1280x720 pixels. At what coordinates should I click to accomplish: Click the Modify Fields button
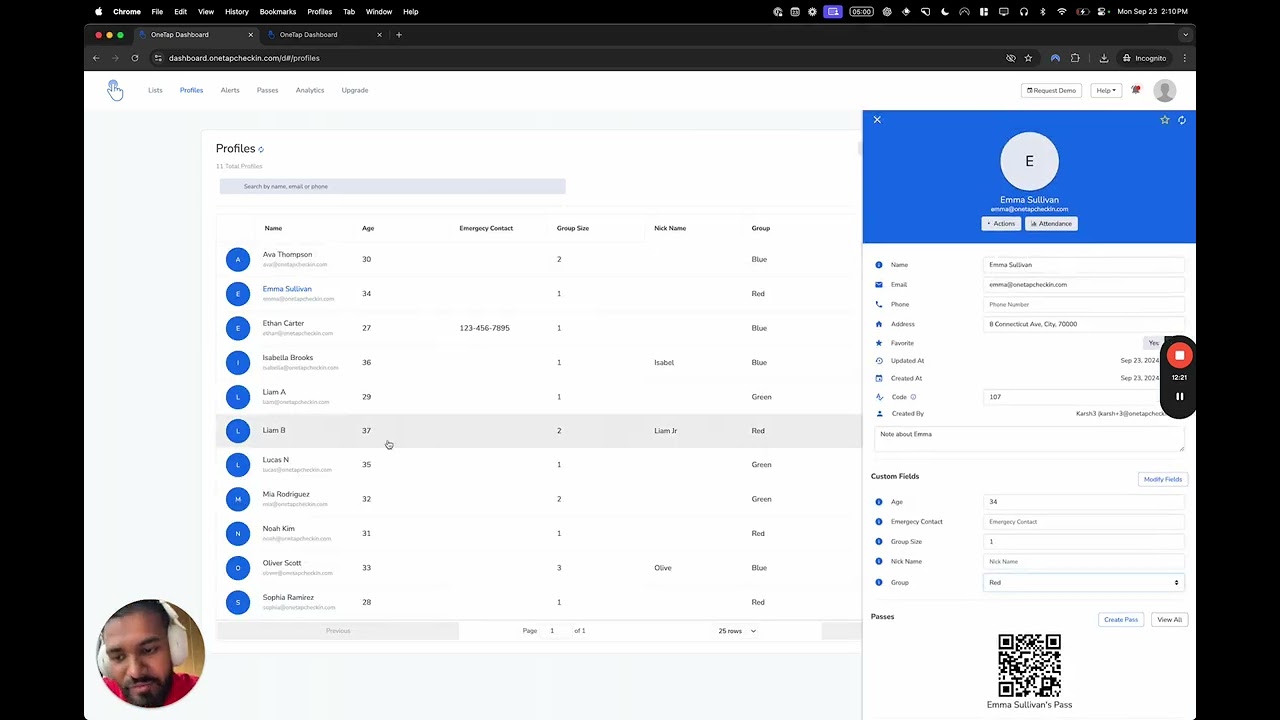click(1162, 480)
